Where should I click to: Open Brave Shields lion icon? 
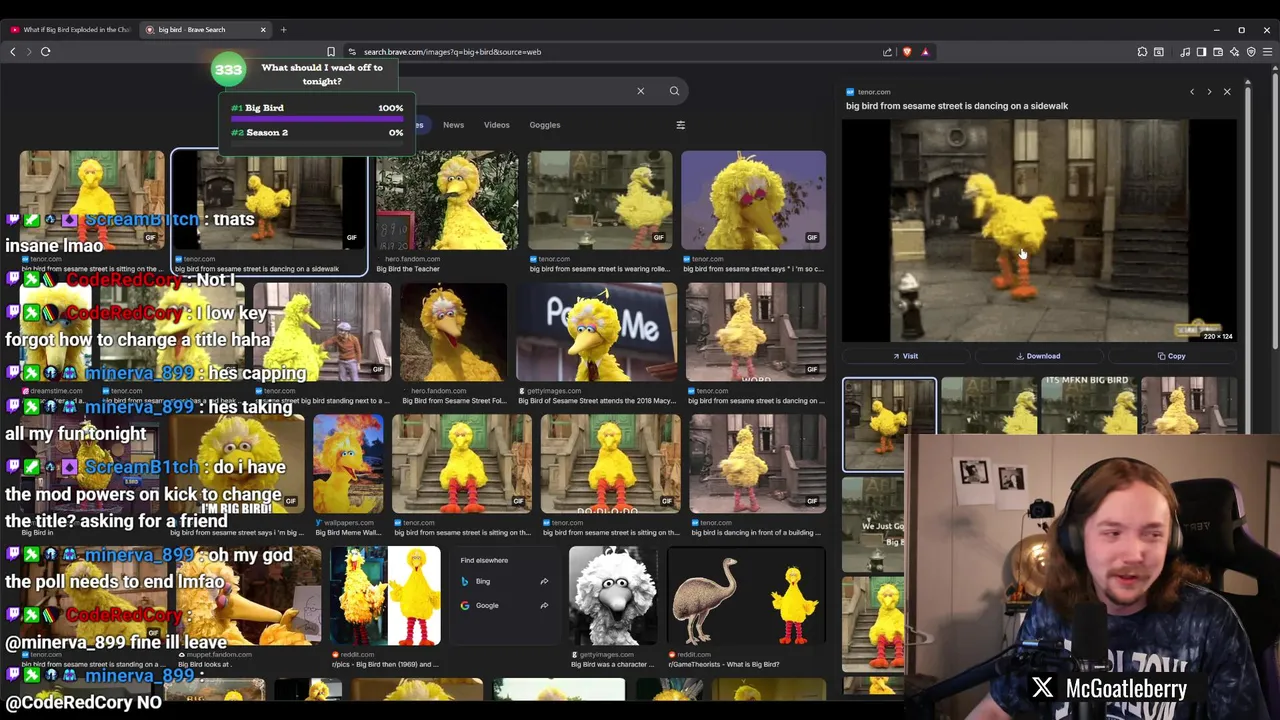point(907,51)
